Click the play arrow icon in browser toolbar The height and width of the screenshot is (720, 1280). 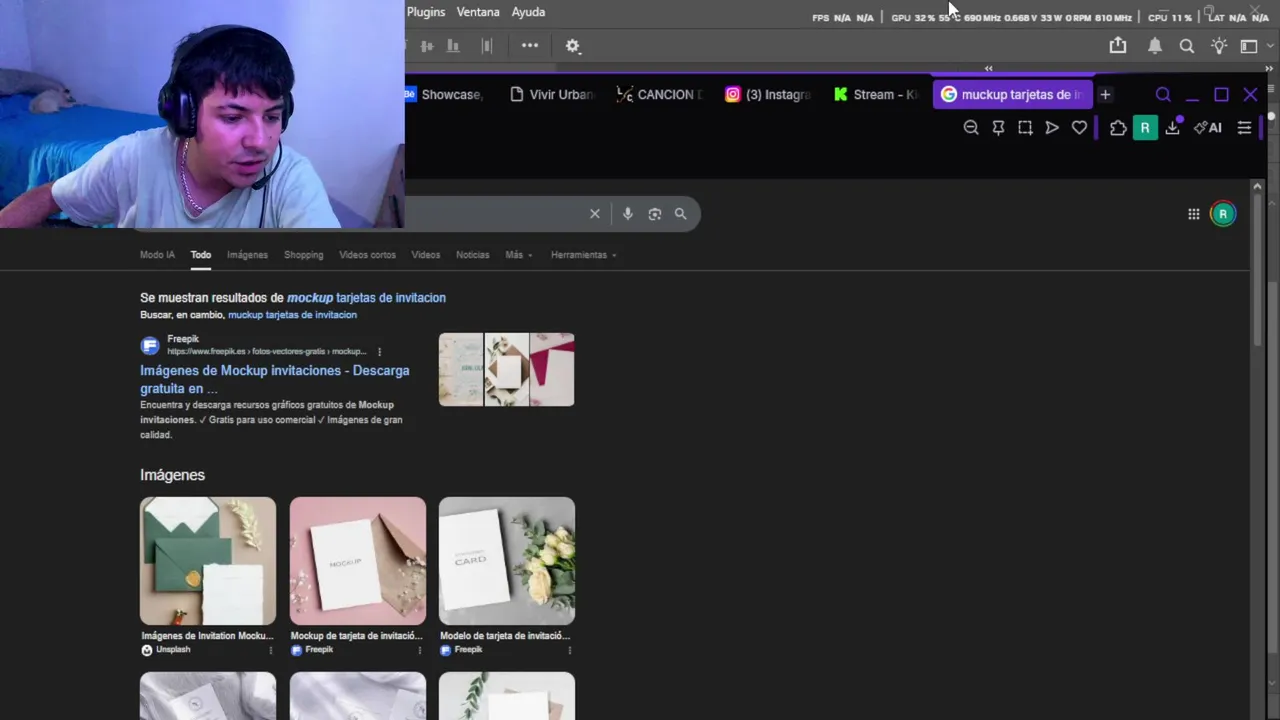(x=1052, y=128)
